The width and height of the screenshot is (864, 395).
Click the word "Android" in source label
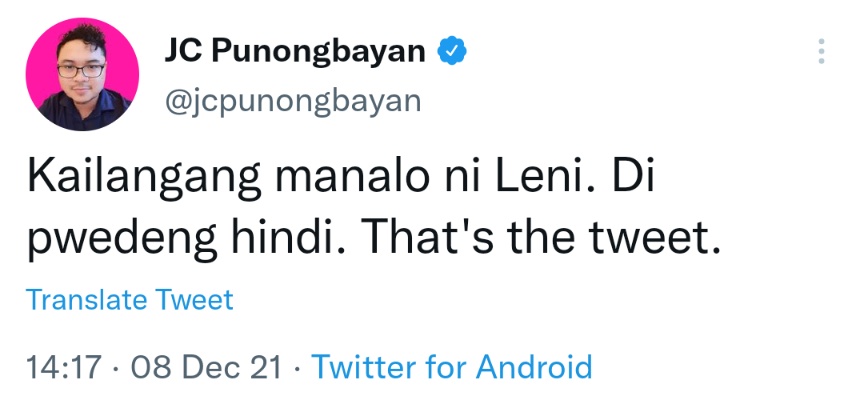(534, 366)
